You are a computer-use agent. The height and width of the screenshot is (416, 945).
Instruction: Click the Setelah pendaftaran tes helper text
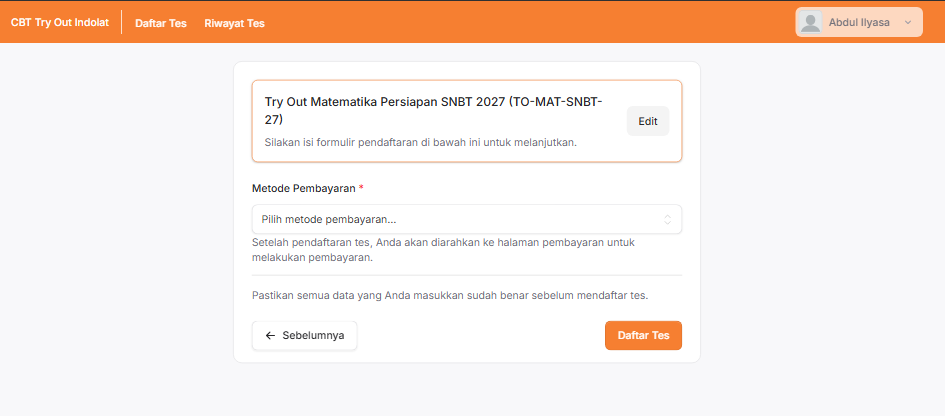point(443,250)
